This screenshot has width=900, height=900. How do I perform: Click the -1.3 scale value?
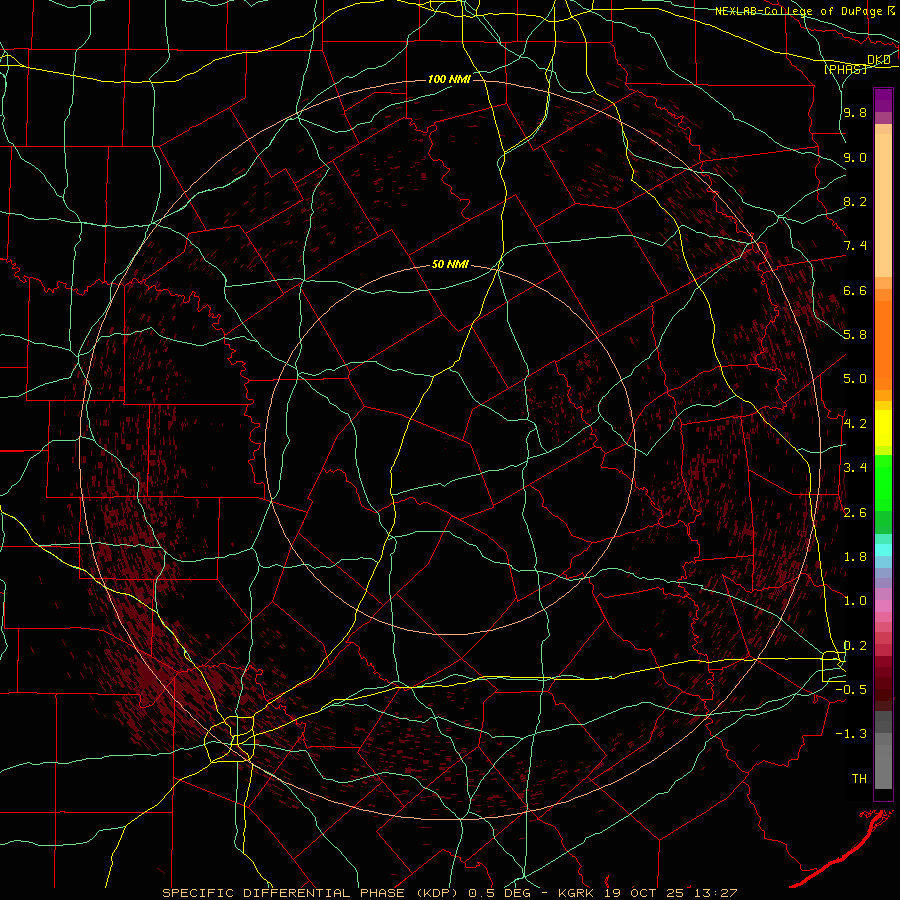[x=851, y=734]
